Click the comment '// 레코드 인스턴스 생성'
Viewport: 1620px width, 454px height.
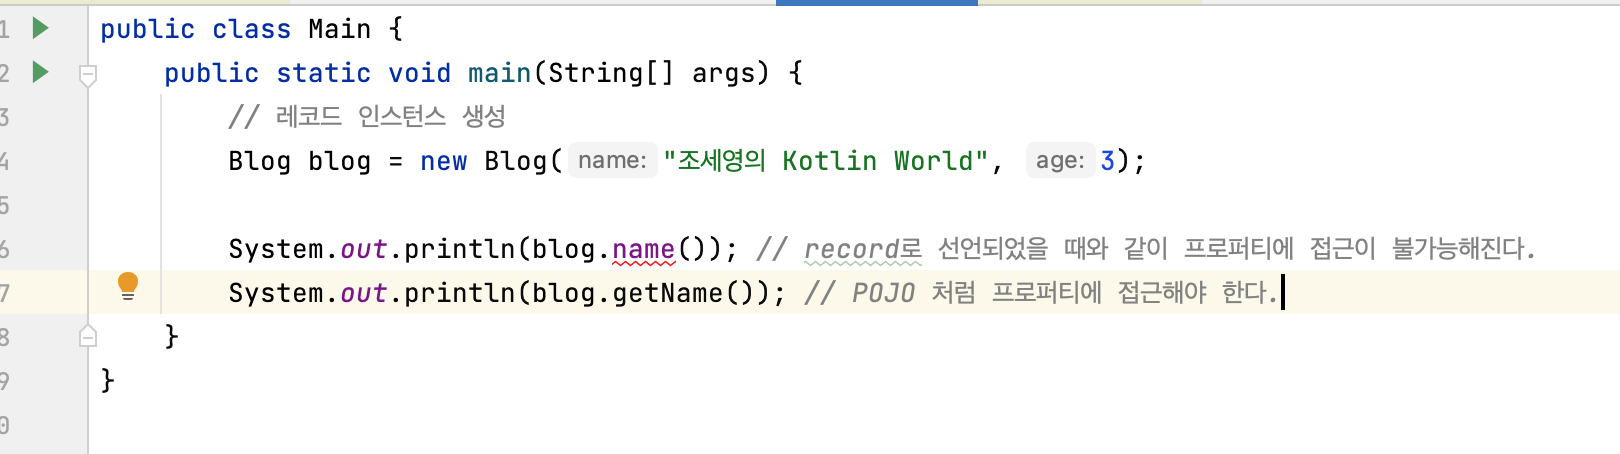point(367,117)
